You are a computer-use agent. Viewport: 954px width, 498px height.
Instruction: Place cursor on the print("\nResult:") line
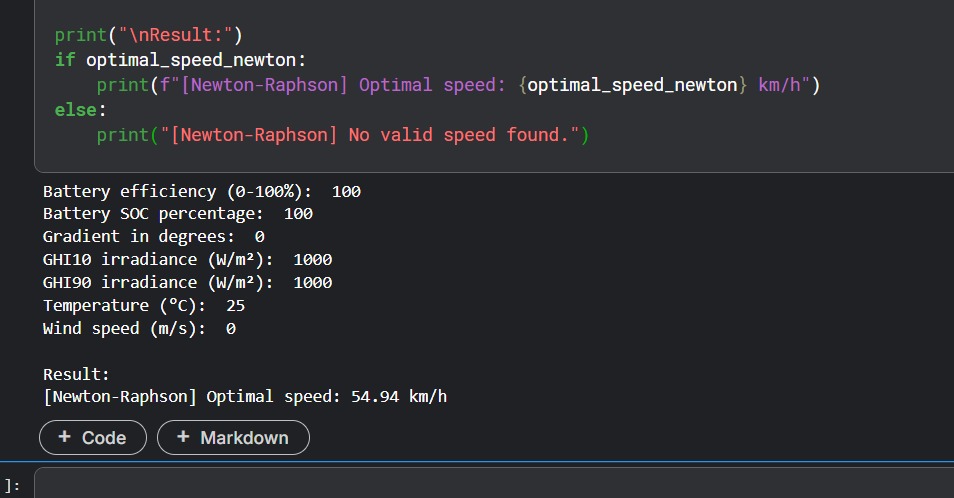[x=148, y=35]
